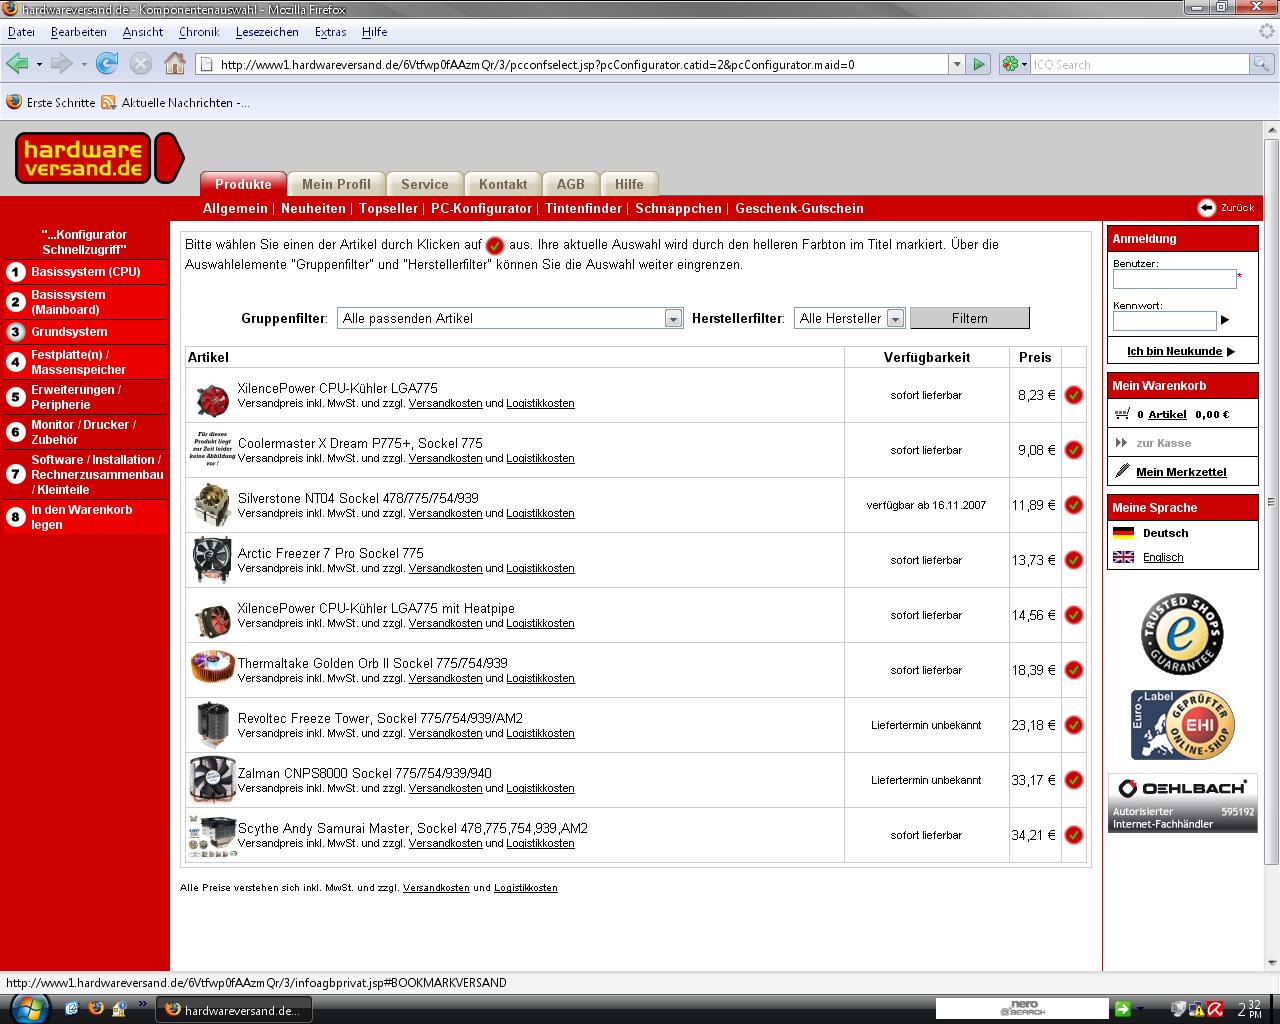Switch to the Service tab
Screen dimensions: 1280x1024
(425, 184)
